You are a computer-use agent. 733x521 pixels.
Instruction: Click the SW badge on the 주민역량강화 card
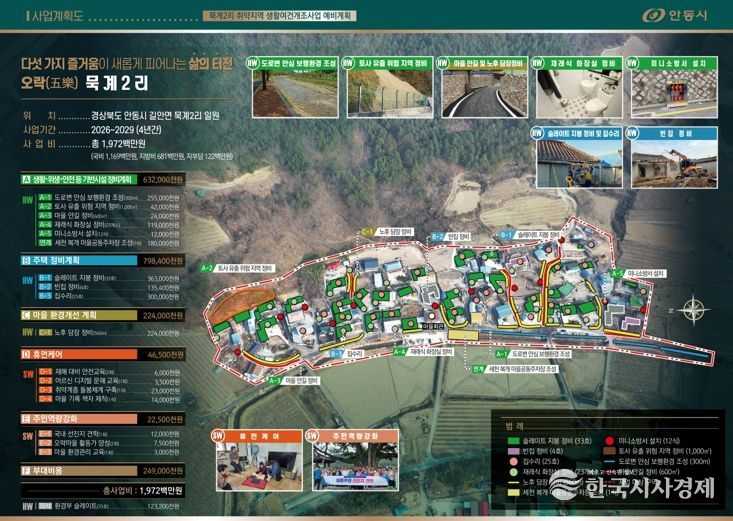click(x=313, y=436)
